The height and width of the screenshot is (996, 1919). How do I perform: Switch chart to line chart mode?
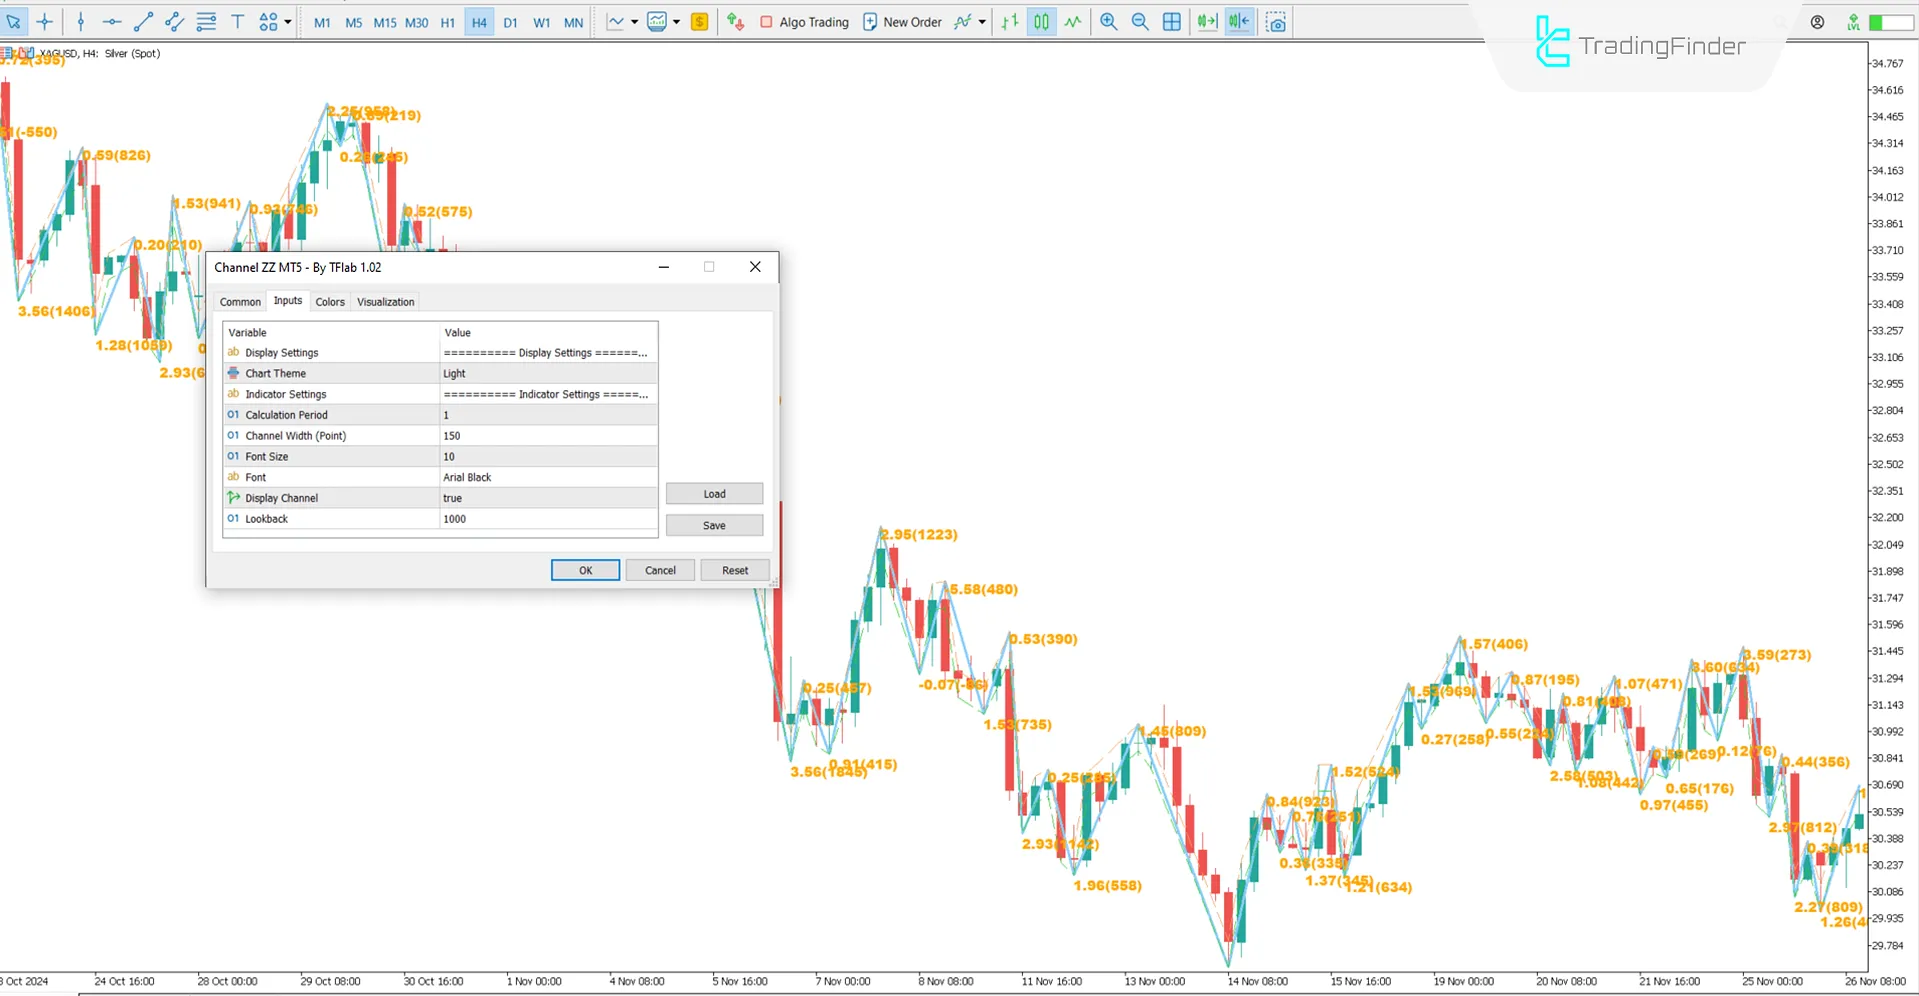click(x=1073, y=21)
